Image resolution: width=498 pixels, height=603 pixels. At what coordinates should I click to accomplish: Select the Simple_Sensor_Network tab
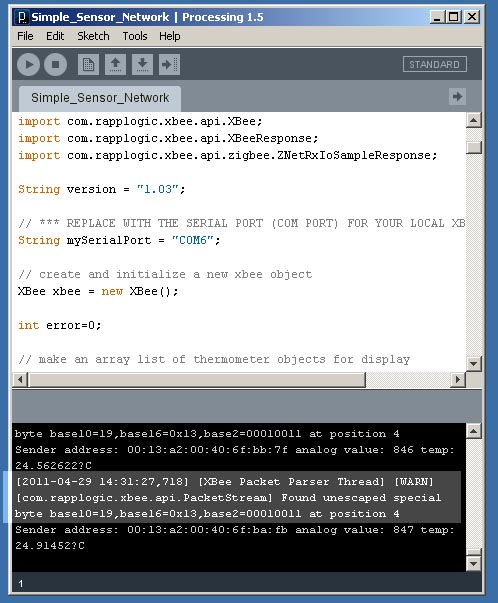coord(100,98)
